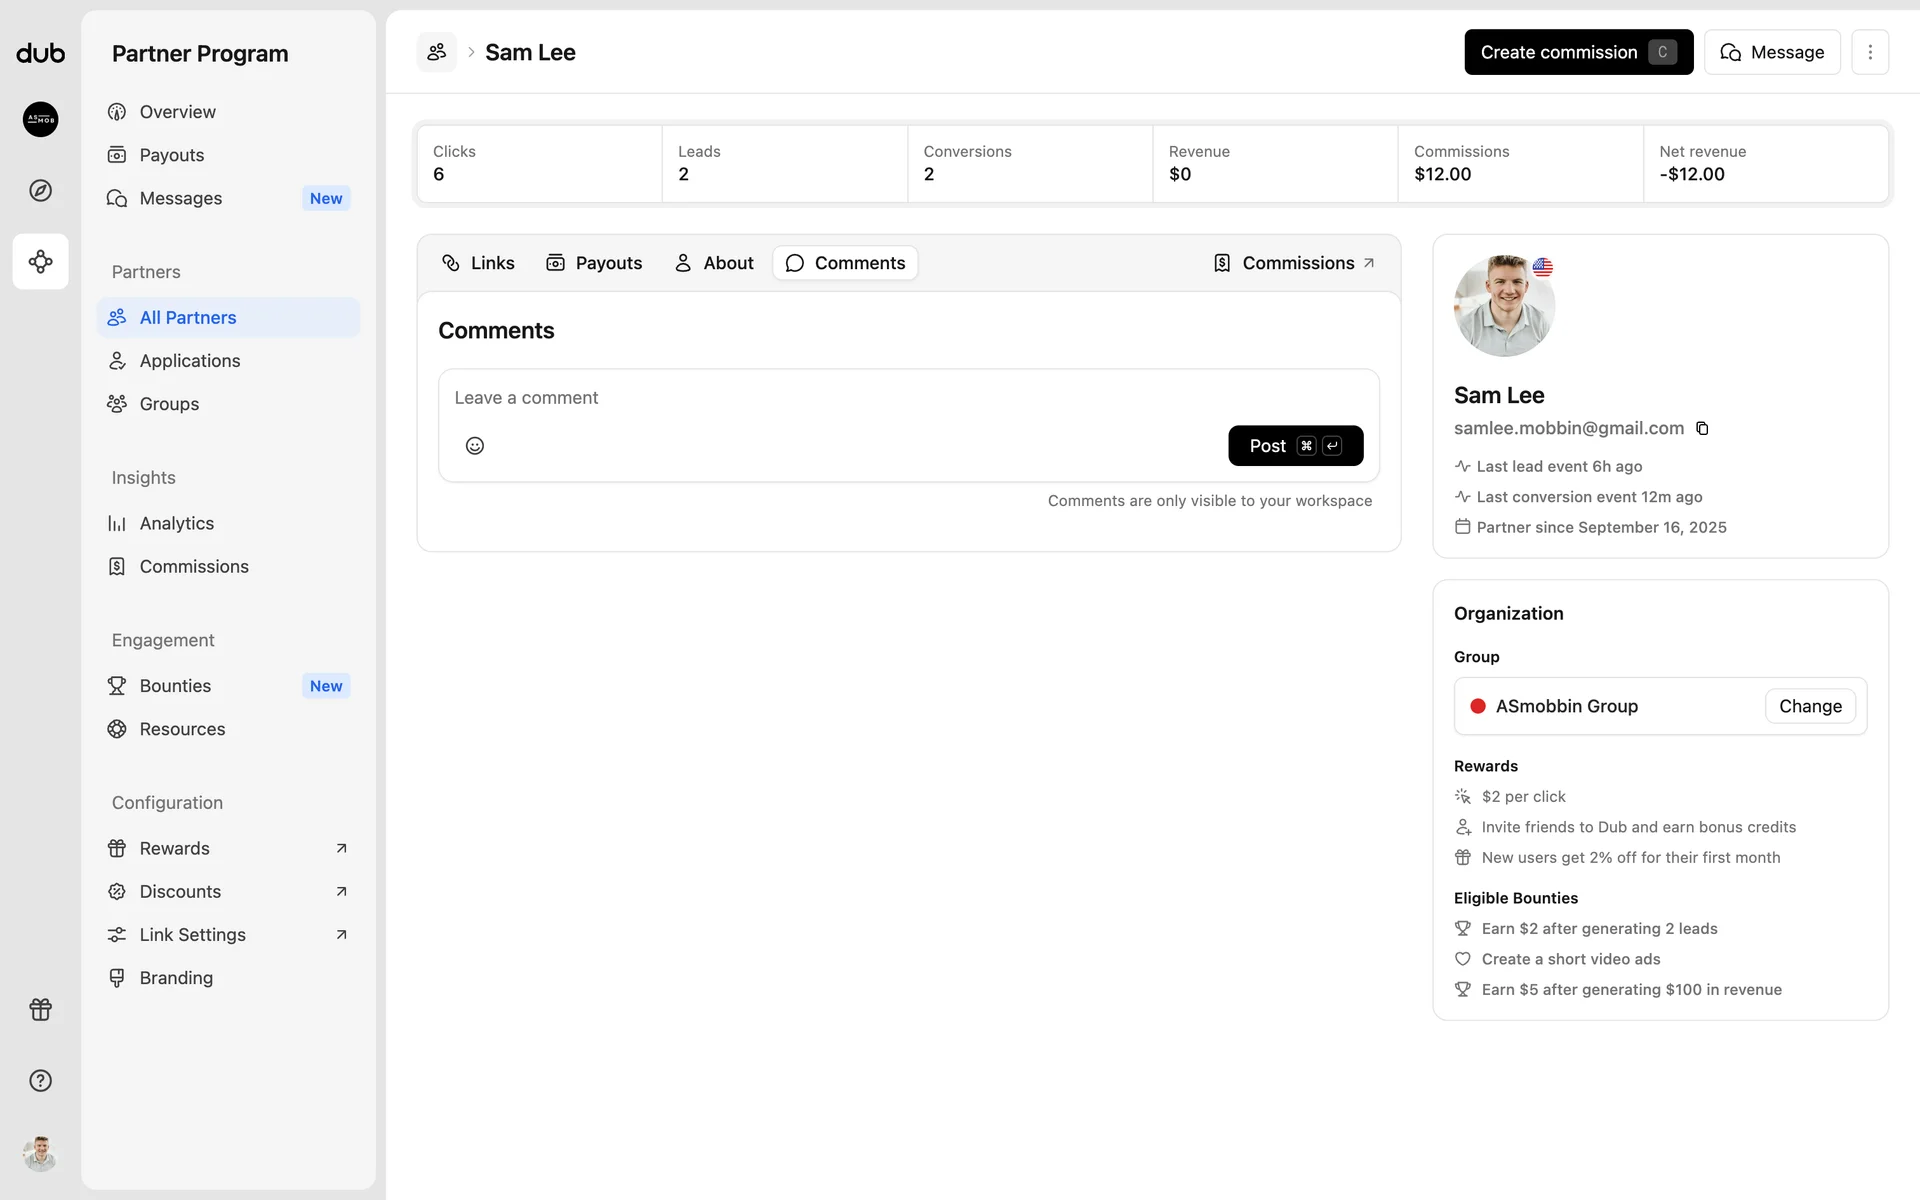The height and width of the screenshot is (1200, 1920).
Task: Switch to the Payouts tab
Action: click(594, 263)
